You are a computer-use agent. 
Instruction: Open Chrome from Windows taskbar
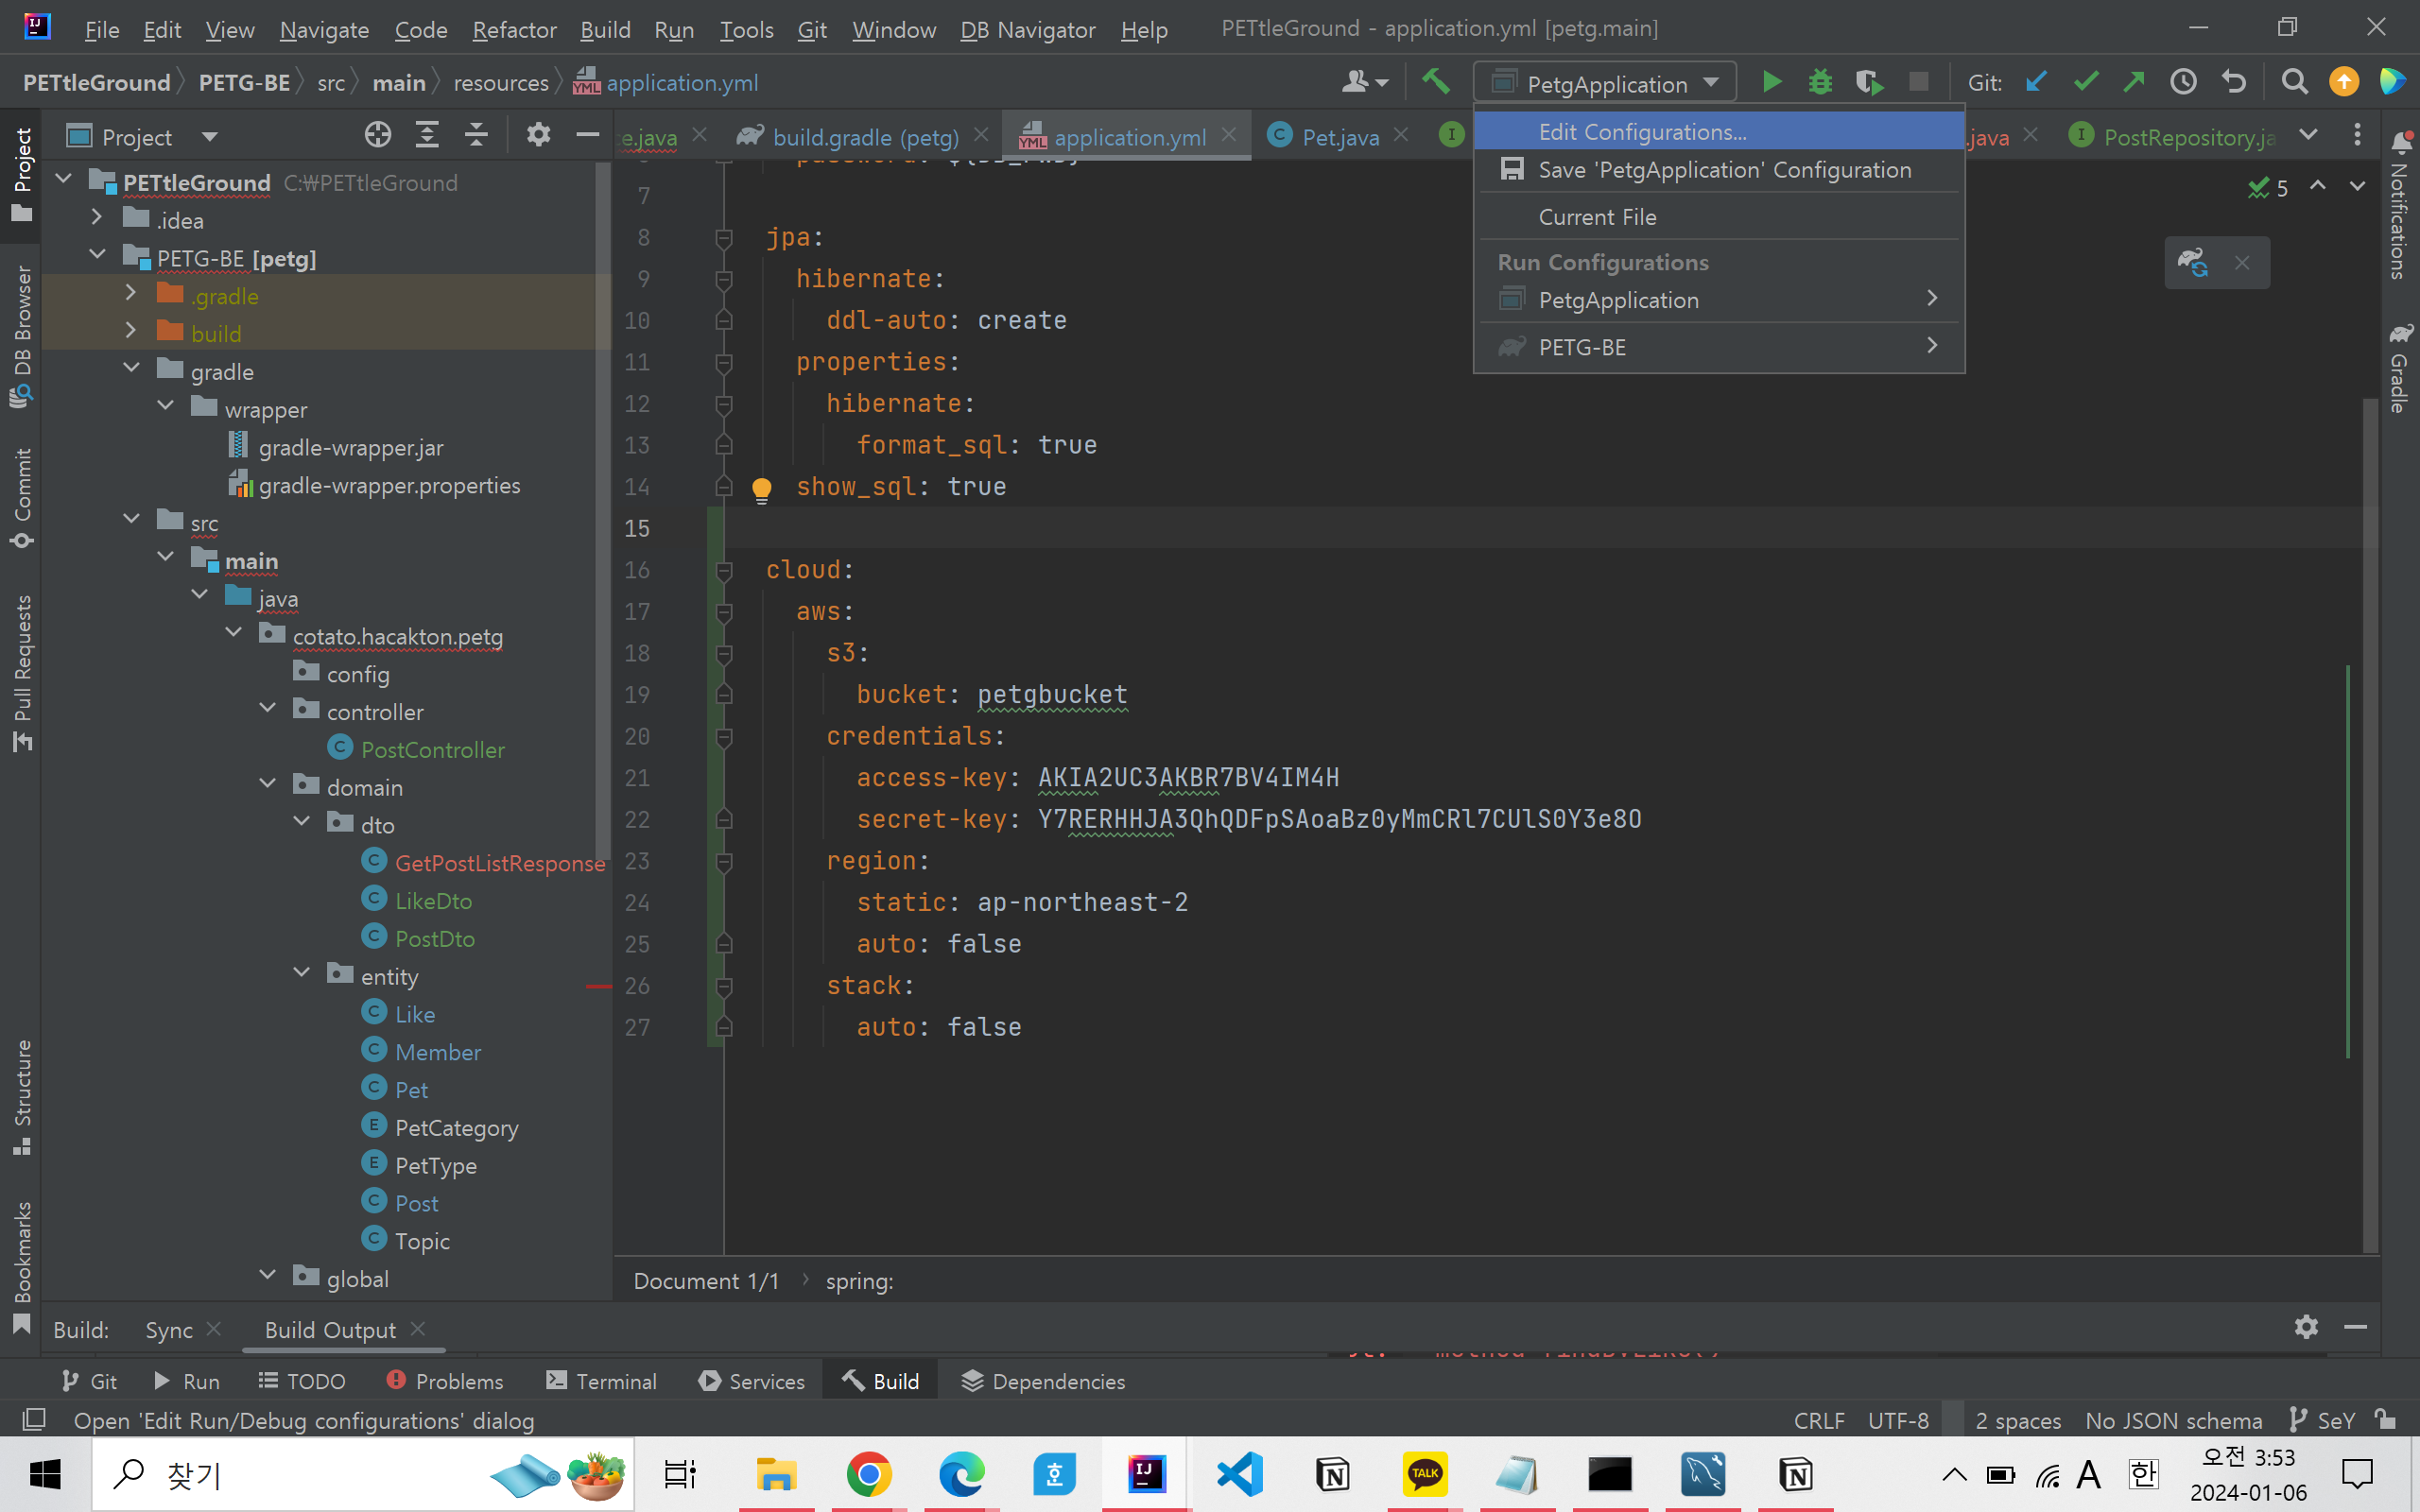[868, 1474]
